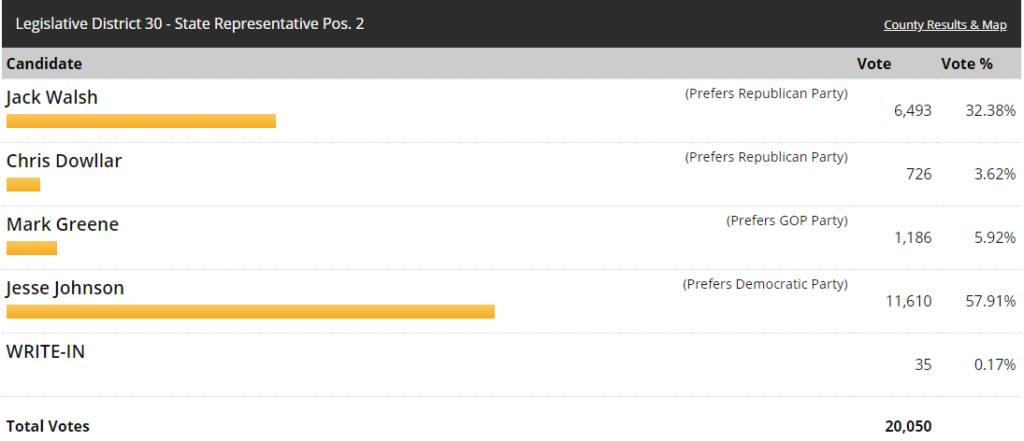Click the Legislative District 30 race title

(x=189, y=24)
